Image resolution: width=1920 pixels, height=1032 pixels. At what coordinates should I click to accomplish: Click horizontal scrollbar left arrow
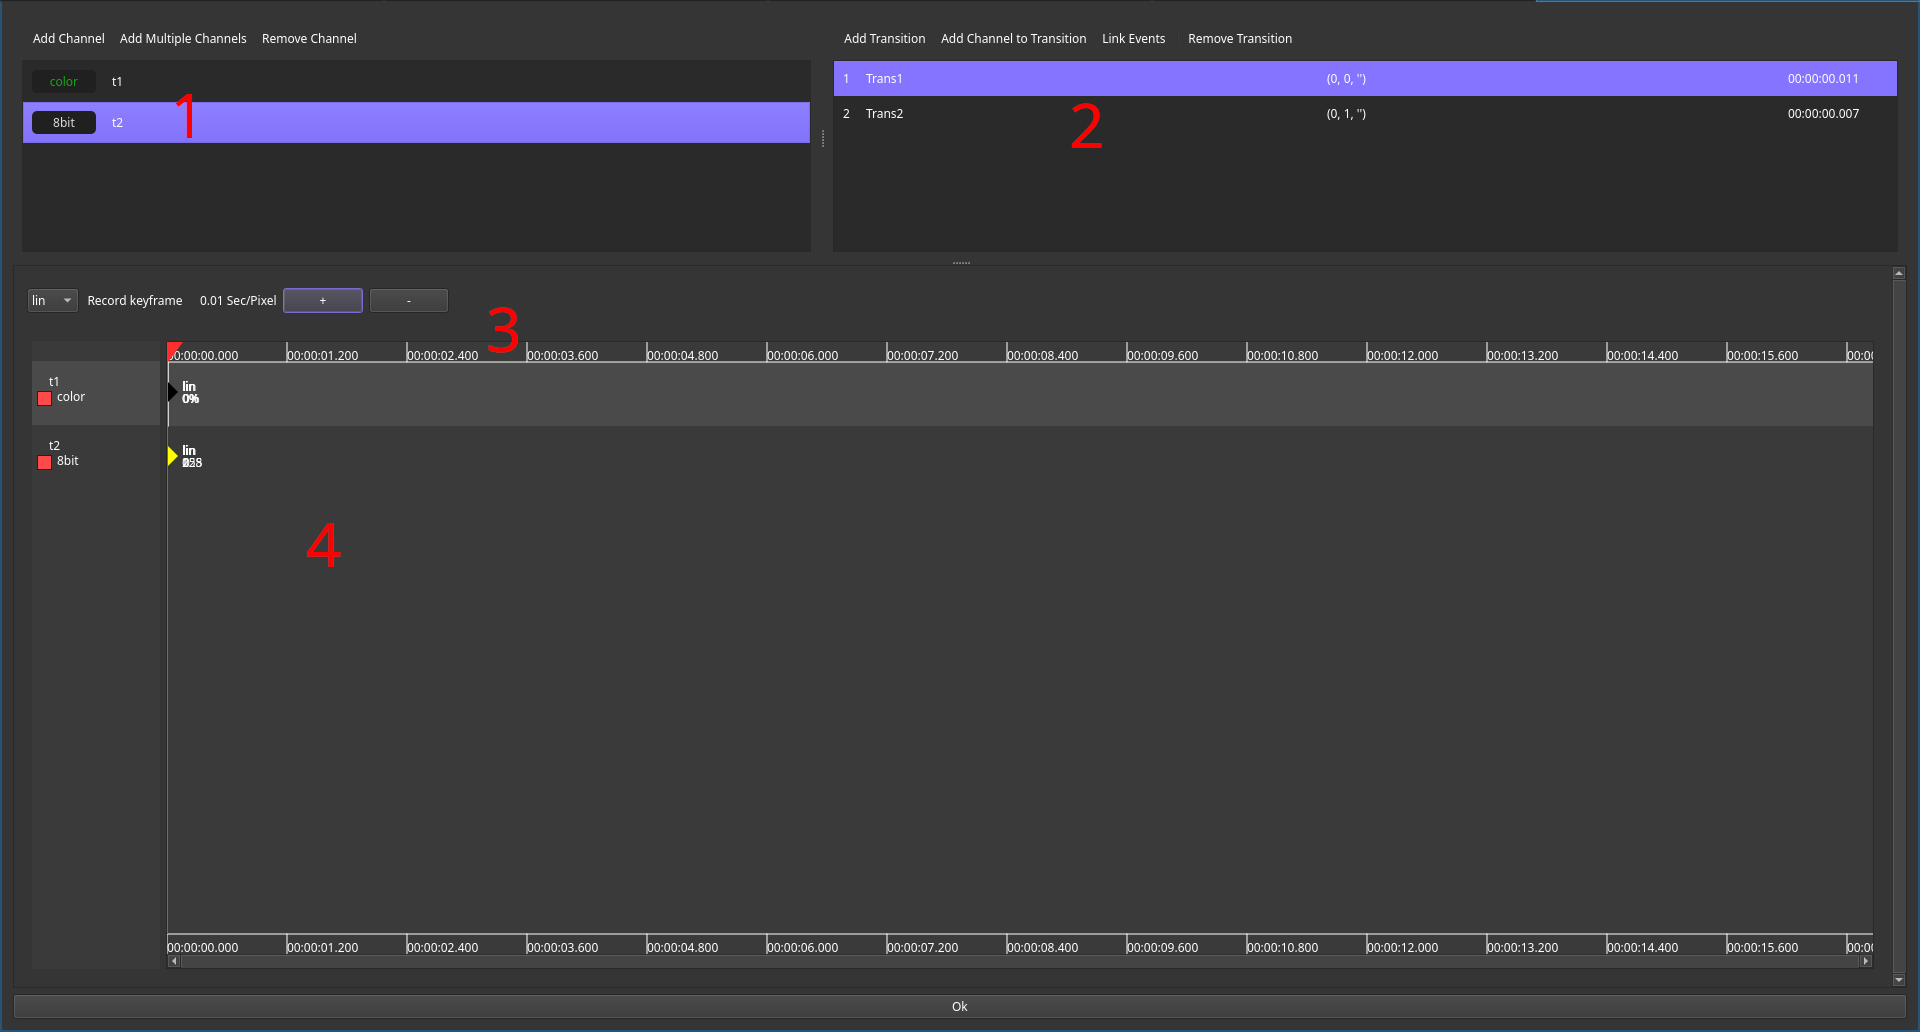coord(174,961)
